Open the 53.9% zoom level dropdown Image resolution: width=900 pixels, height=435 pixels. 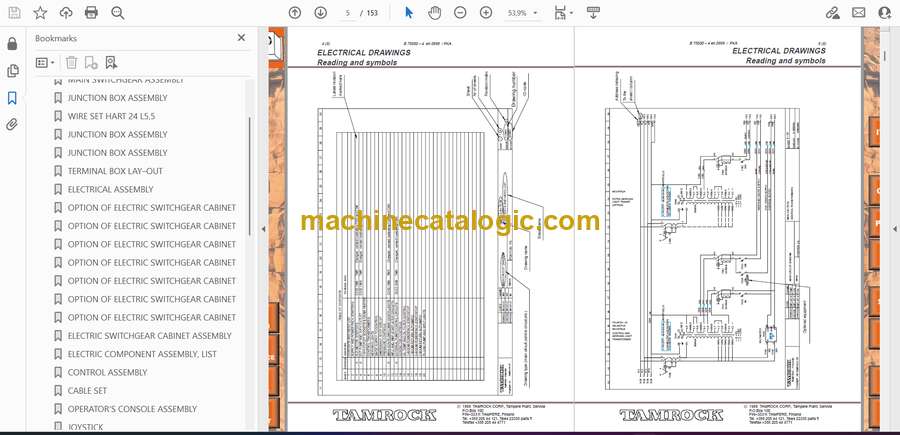[522, 13]
